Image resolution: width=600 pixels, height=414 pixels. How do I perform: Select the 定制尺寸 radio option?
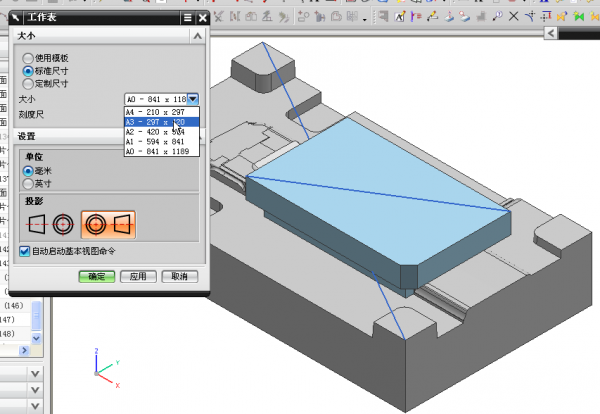tap(28, 83)
